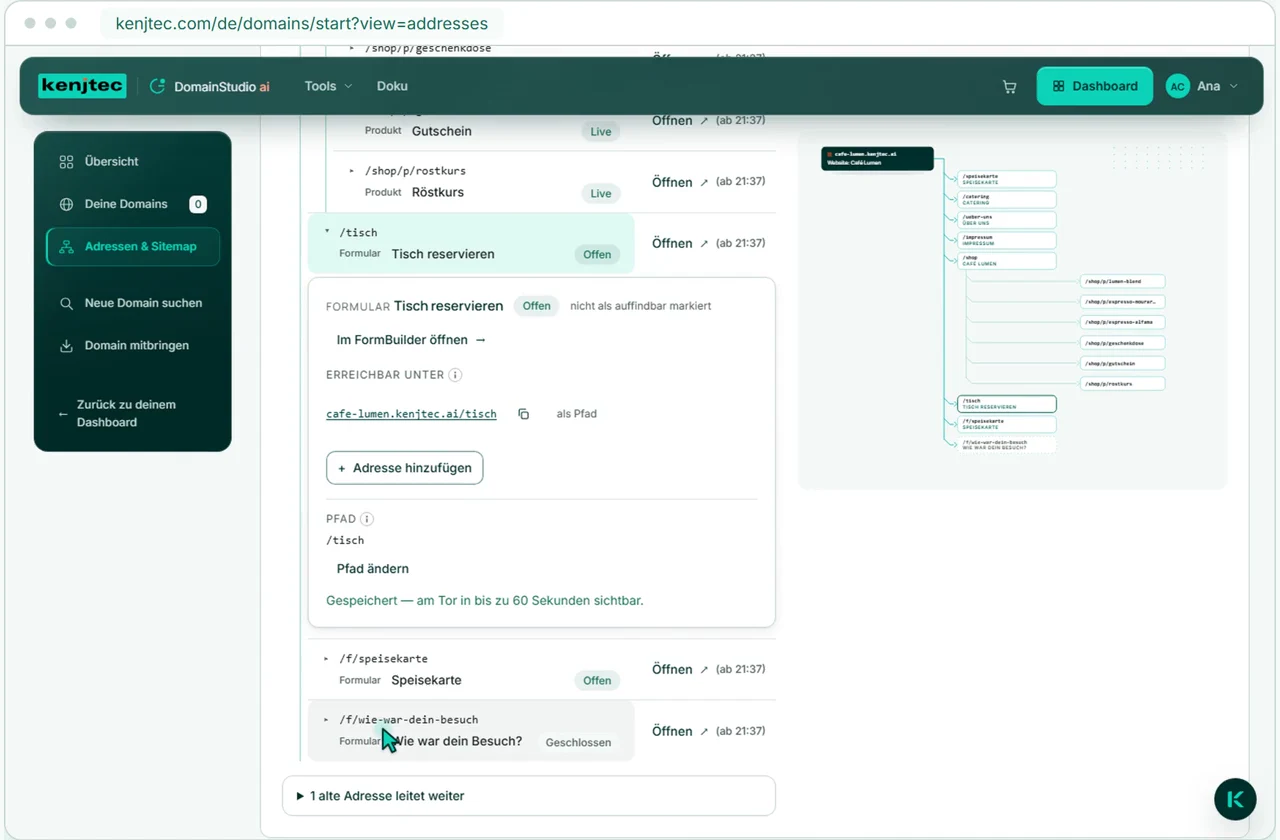Open the shopping cart icon
This screenshot has width=1280, height=840.
click(1009, 87)
